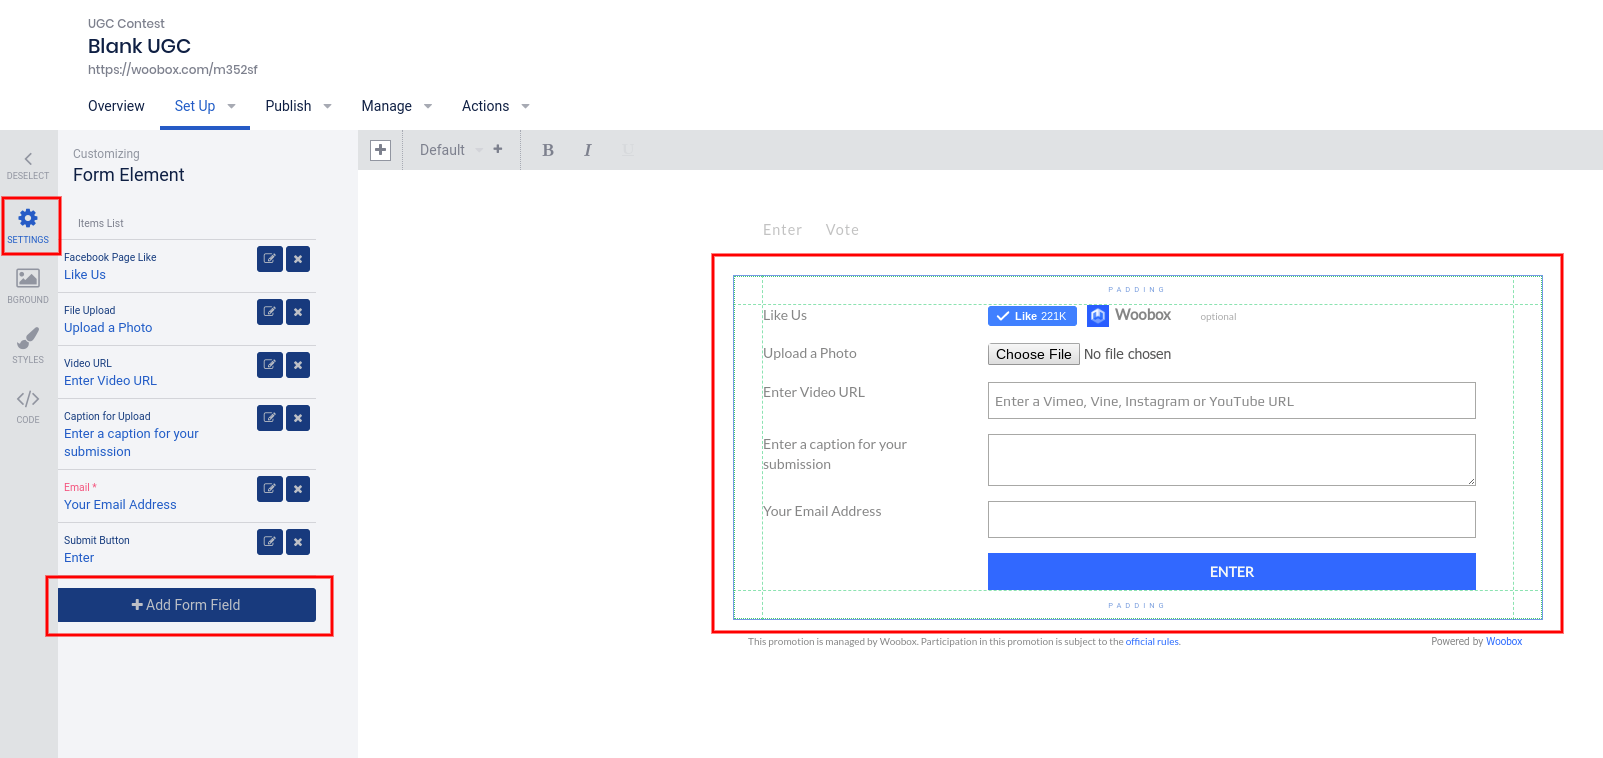Toggle bold text formatting
The width and height of the screenshot is (1603, 758).
[x=548, y=150]
